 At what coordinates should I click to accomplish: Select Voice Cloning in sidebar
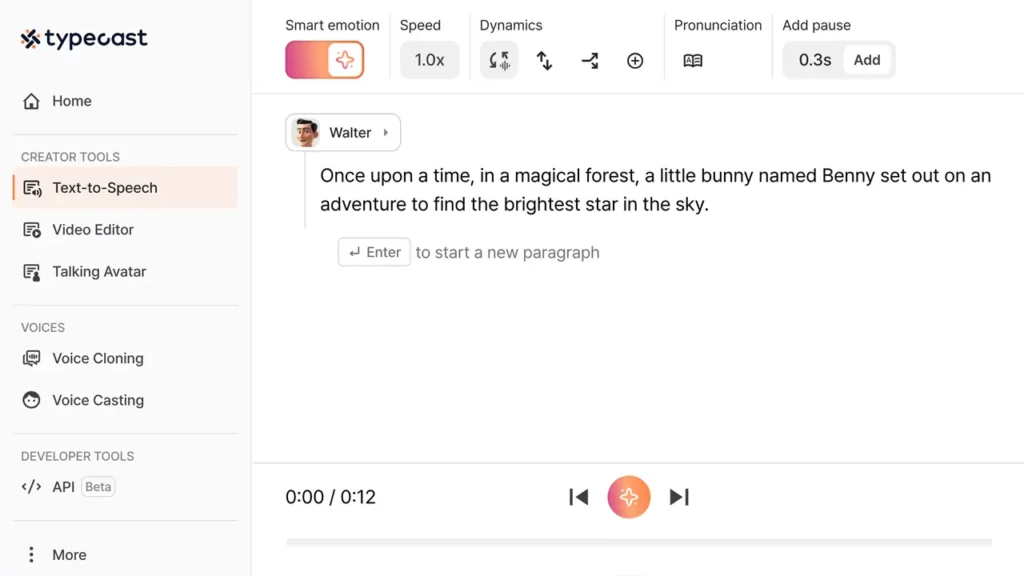click(x=97, y=359)
